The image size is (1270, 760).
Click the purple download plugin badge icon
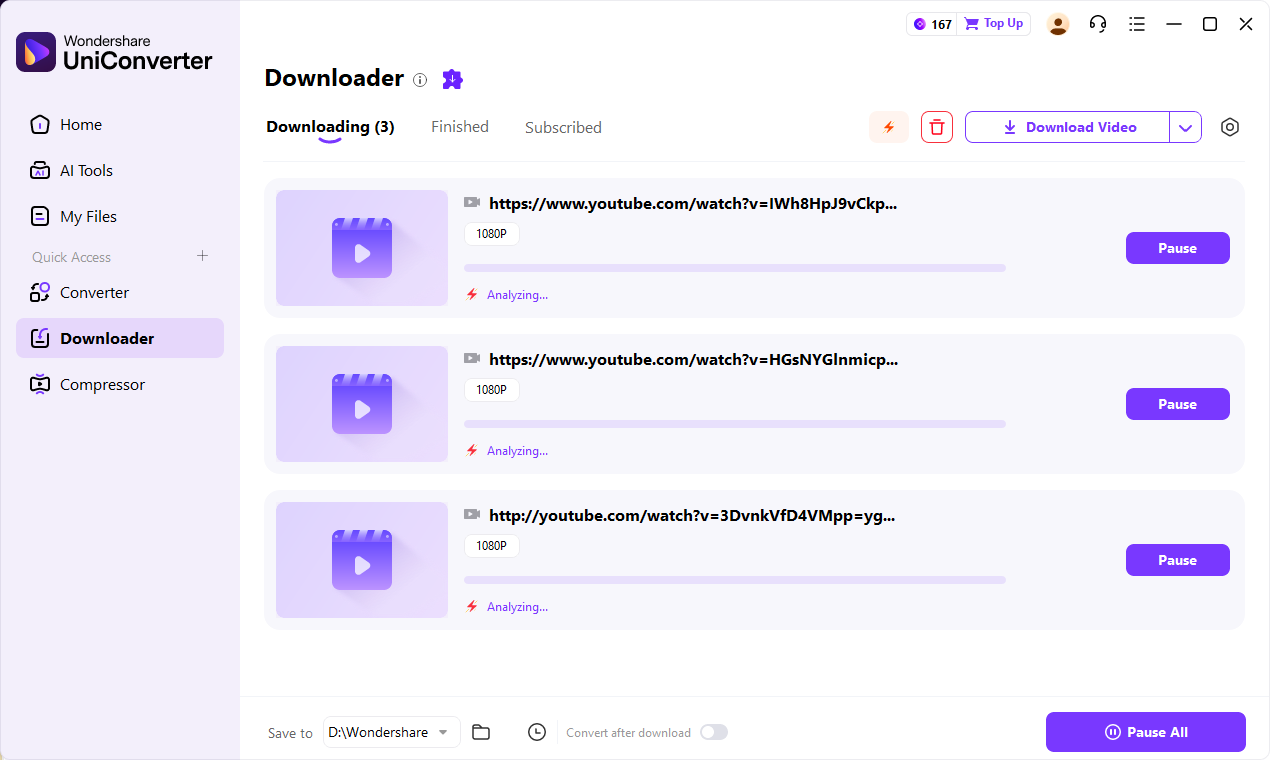(x=453, y=79)
